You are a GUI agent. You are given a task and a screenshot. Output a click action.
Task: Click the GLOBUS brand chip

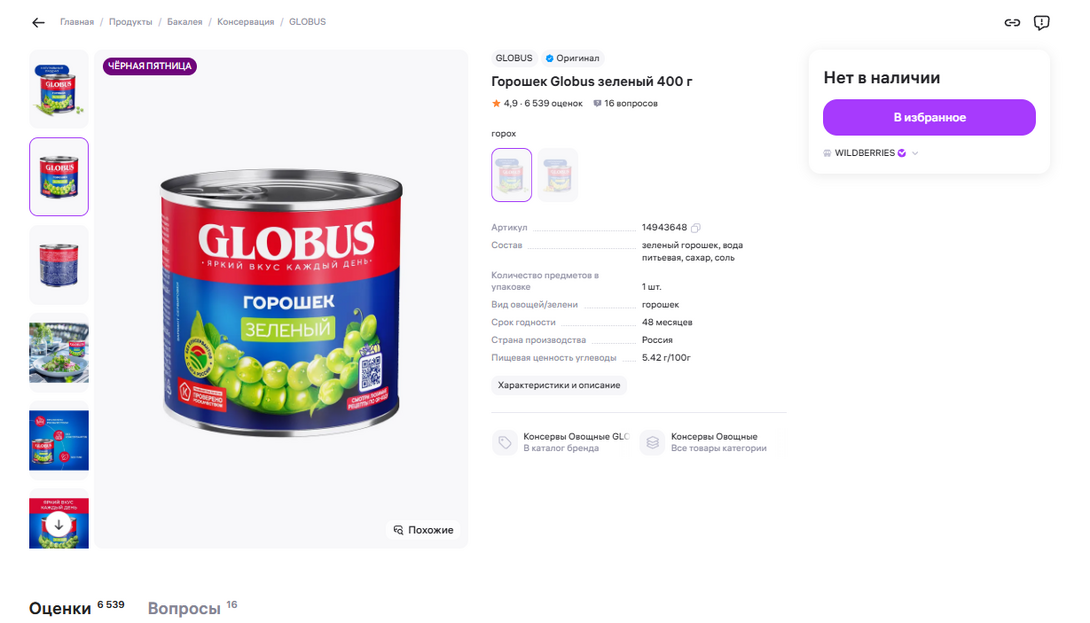[514, 58]
